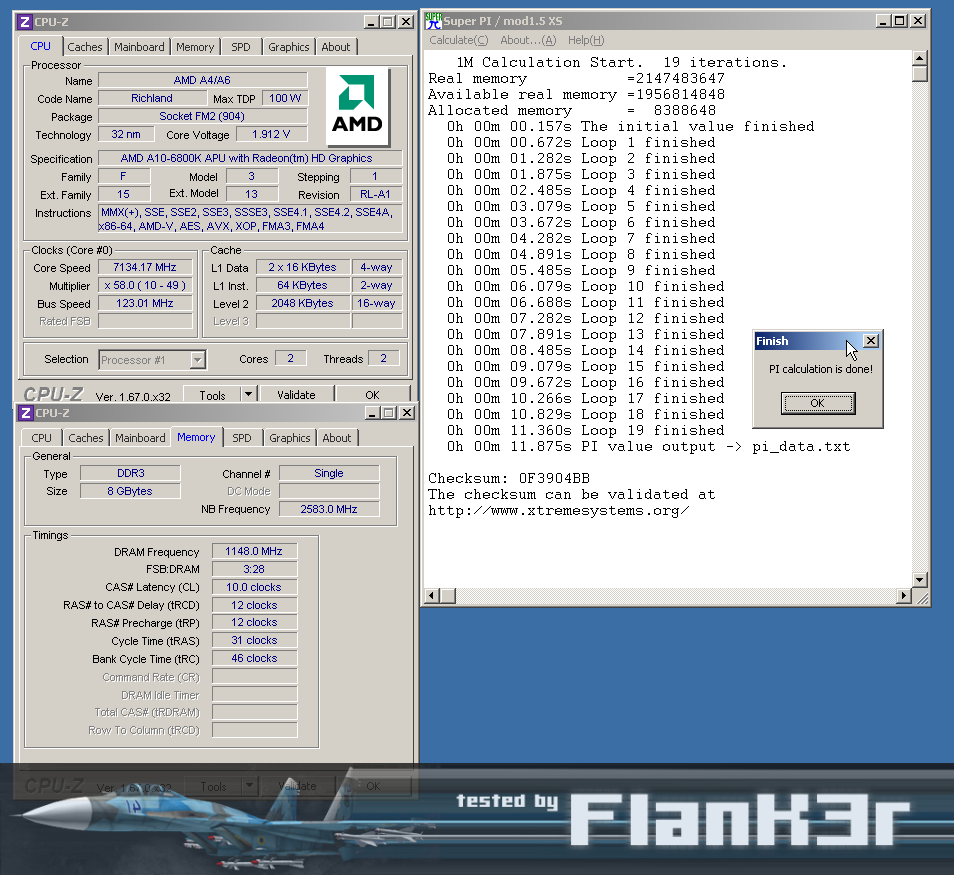Open the Calculate menu in Super PI
Screen dimensions: 954x875
458,40
